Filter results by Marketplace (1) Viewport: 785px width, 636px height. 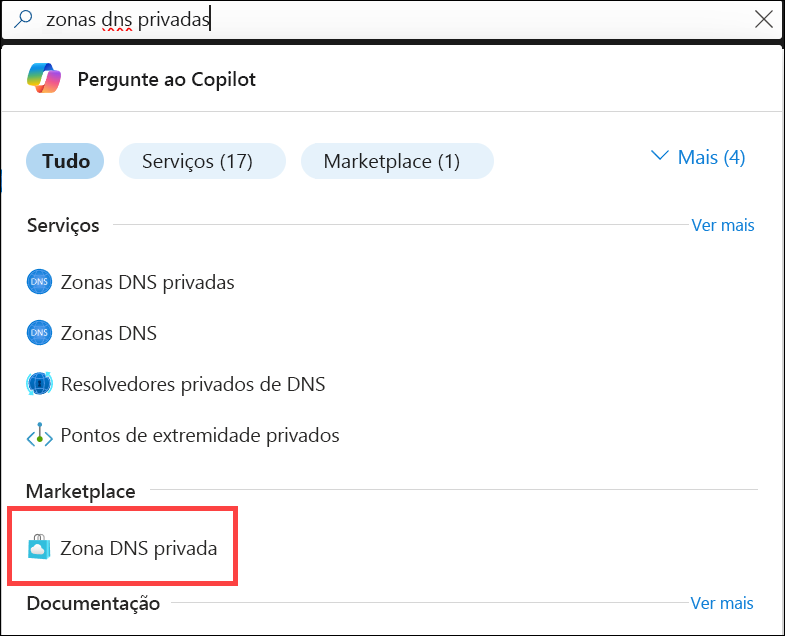(x=392, y=161)
